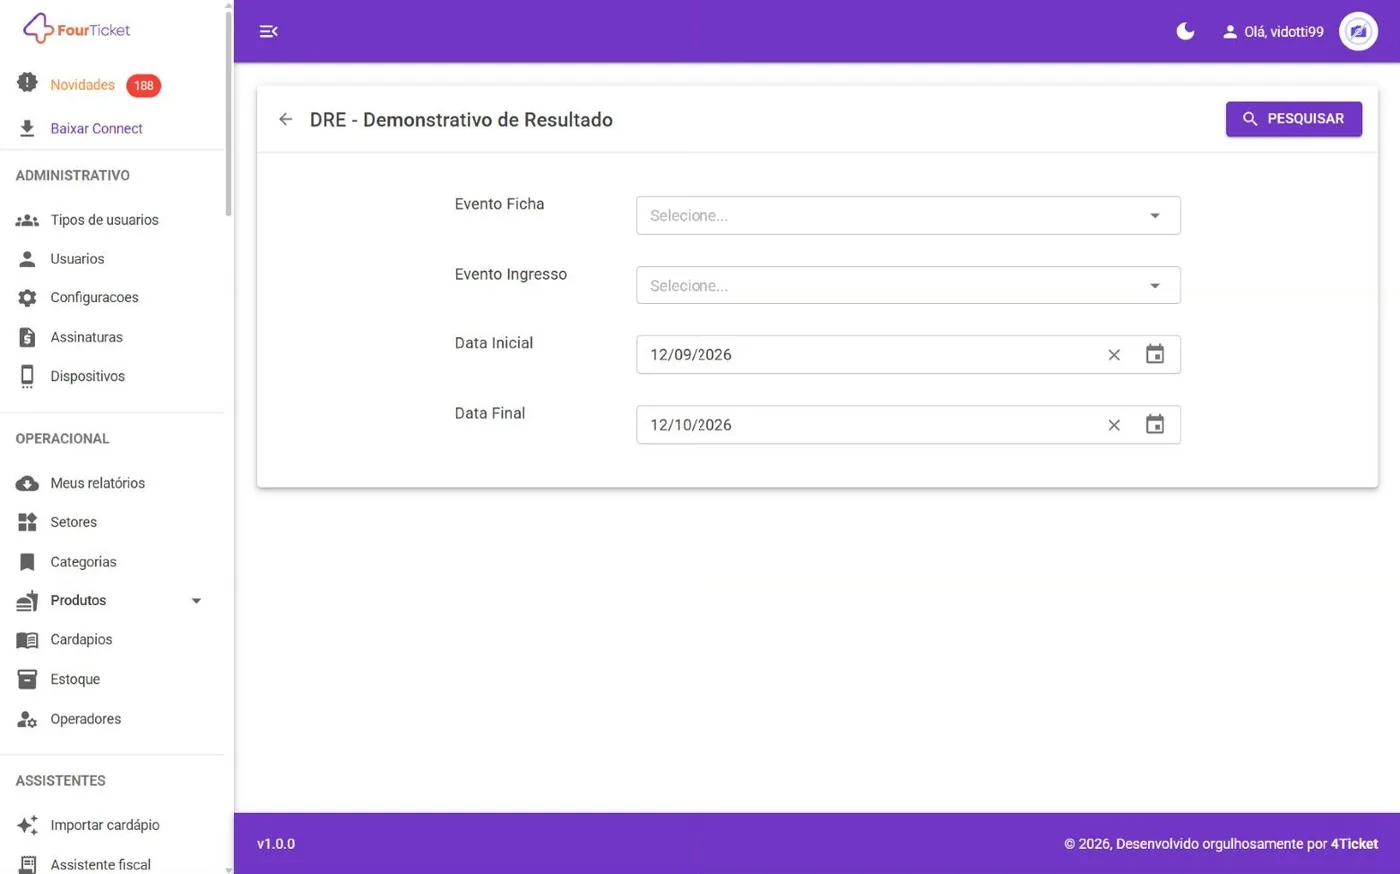Open Operadores in the sidebar

pyautogui.click(x=85, y=719)
